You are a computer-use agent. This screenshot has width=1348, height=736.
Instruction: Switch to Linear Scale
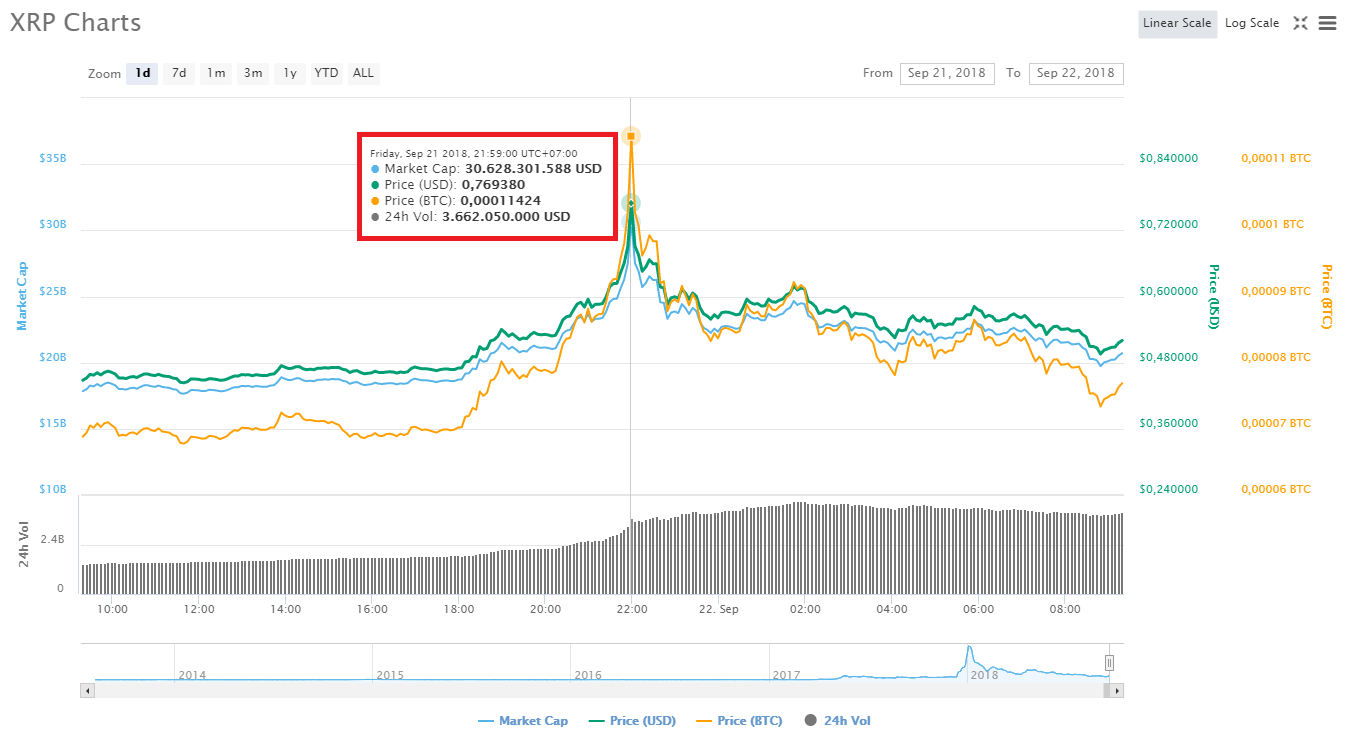coord(1177,23)
